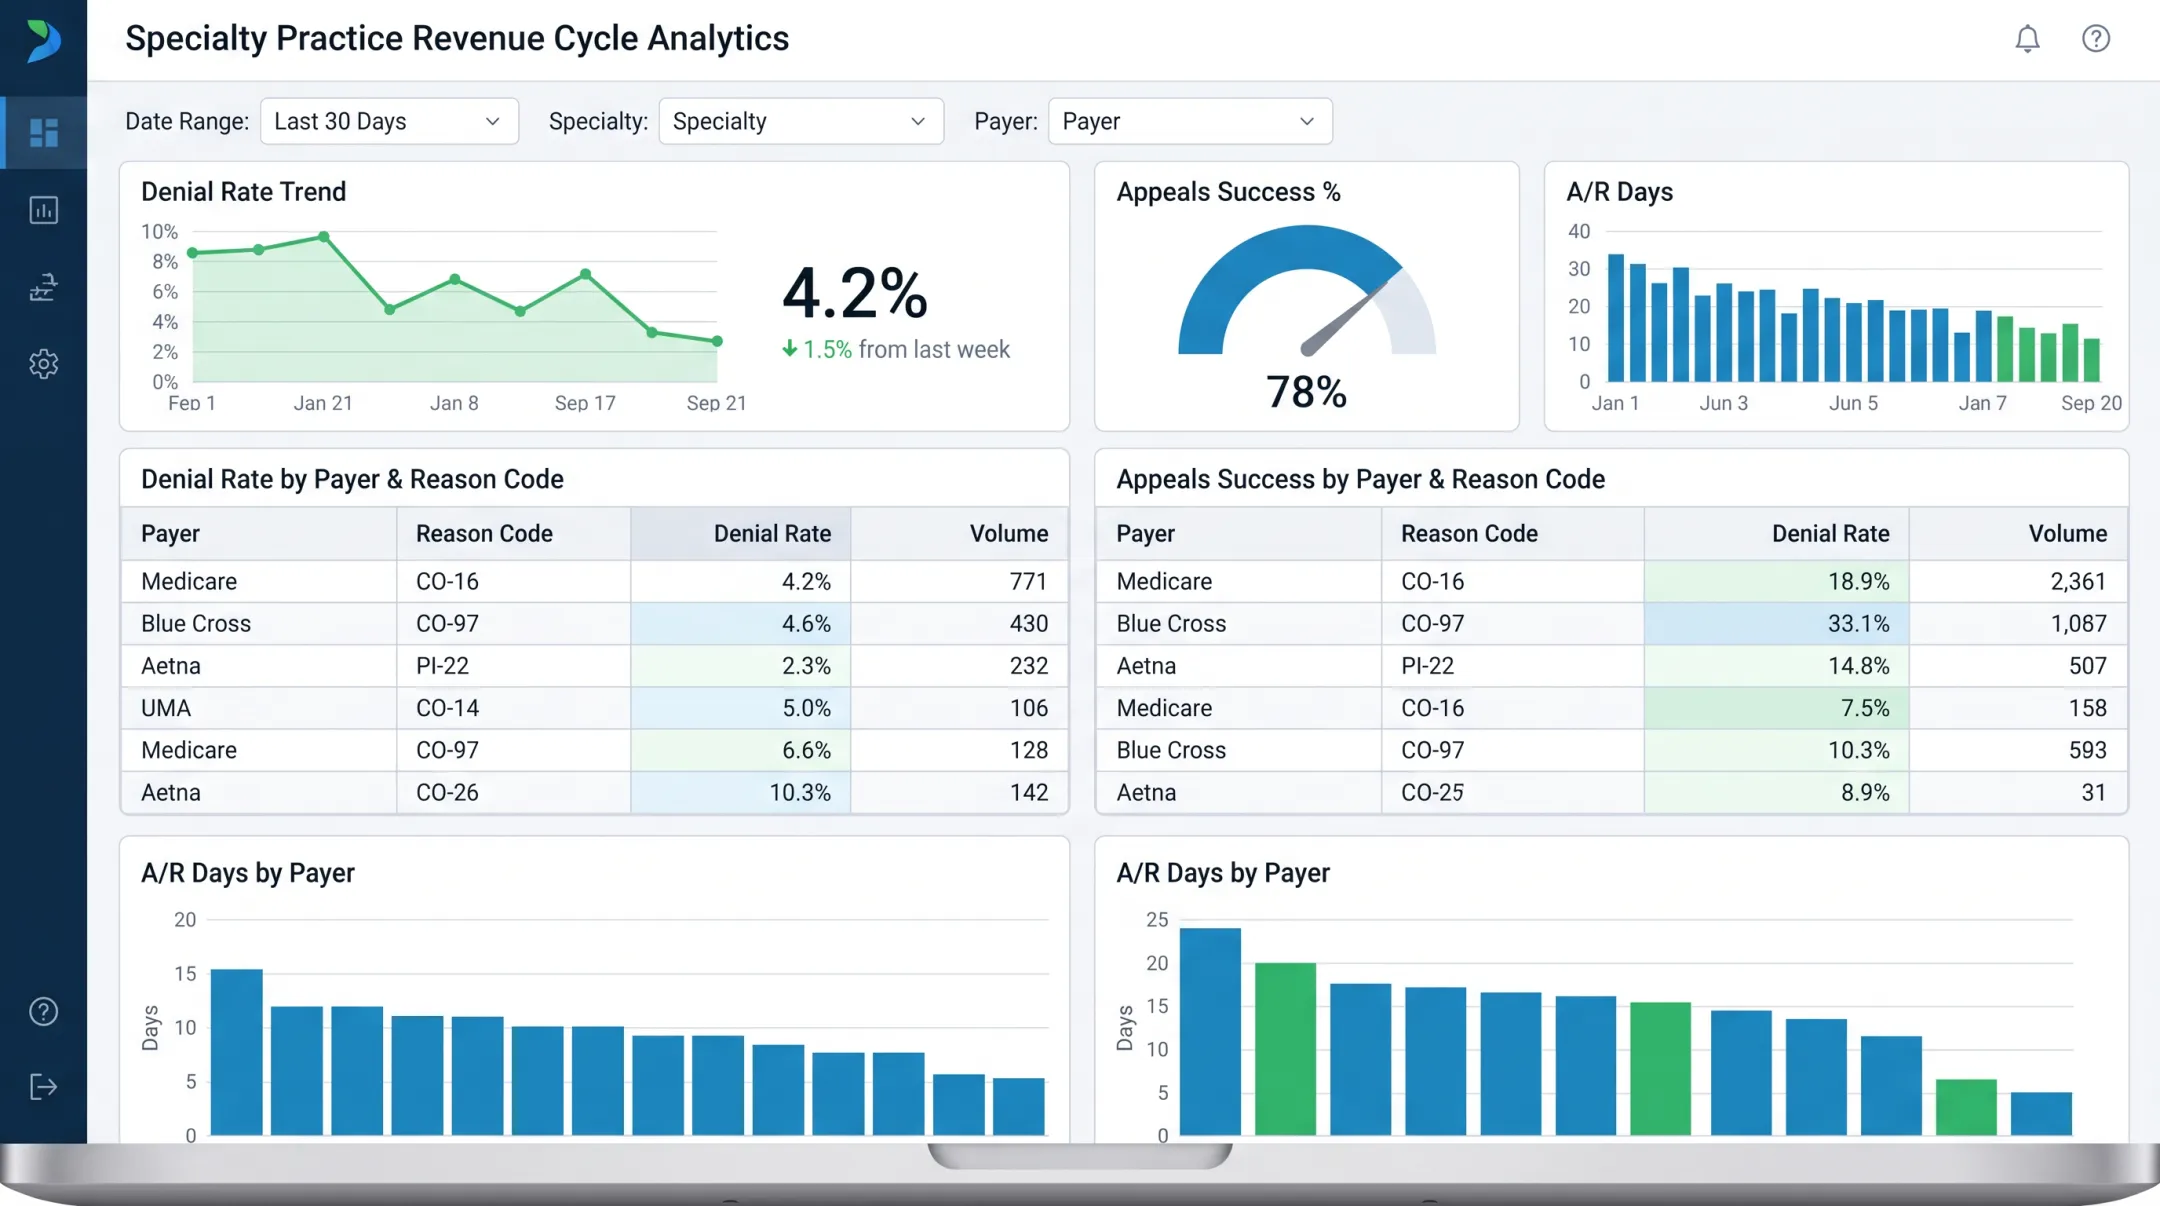Click the tallest bar in left A/R Days by Payer
The height and width of the screenshot is (1206, 2160).
pyautogui.click(x=237, y=1052)
